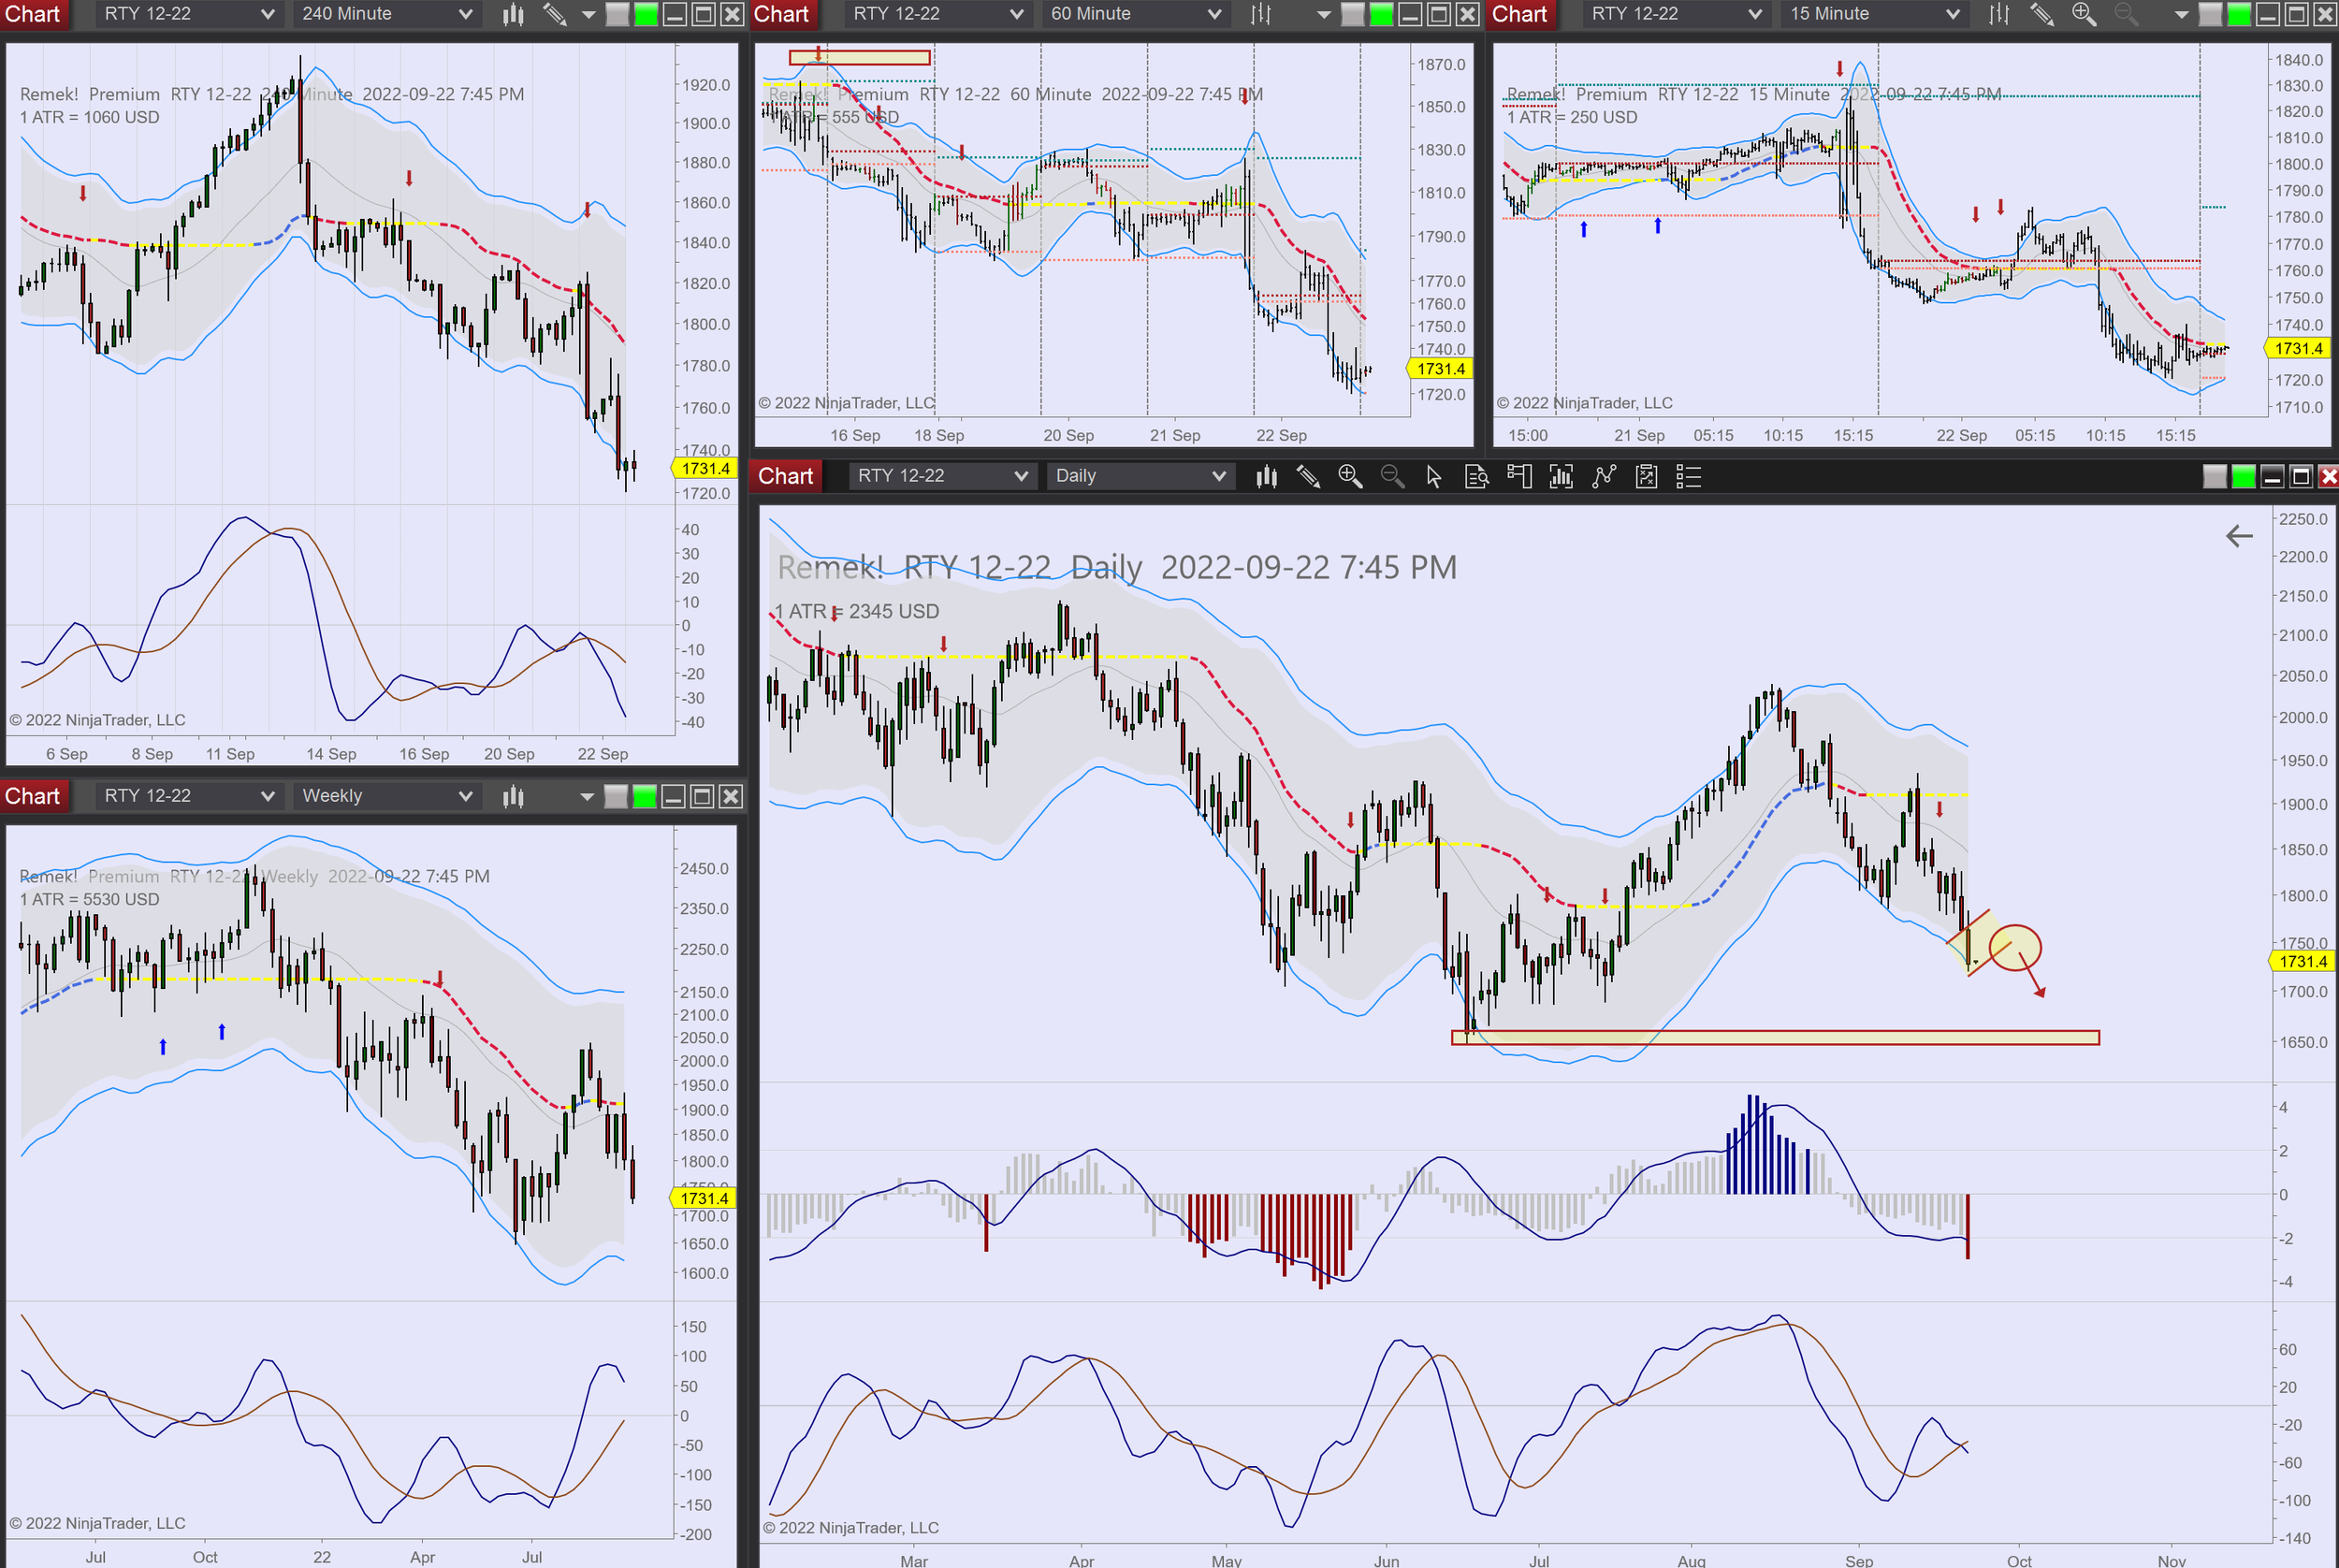Open 240 Minute interval dropdown

click(x=386, y=14)
